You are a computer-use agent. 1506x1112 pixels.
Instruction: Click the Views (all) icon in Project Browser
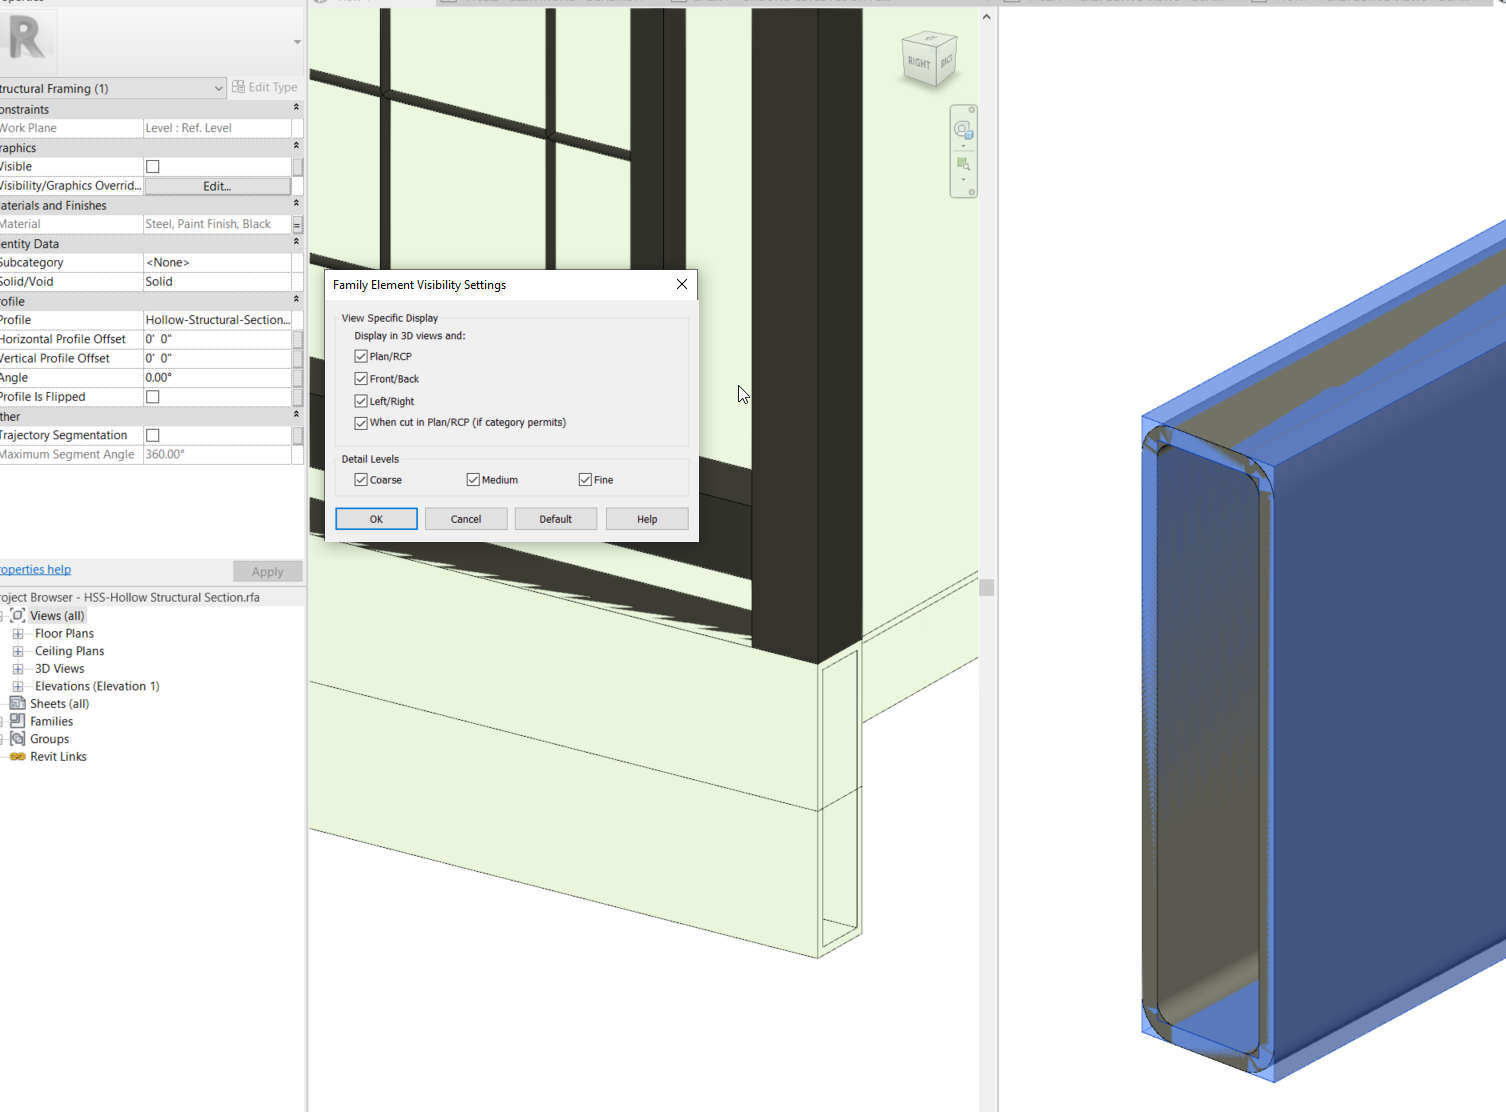tap(17, 615)
